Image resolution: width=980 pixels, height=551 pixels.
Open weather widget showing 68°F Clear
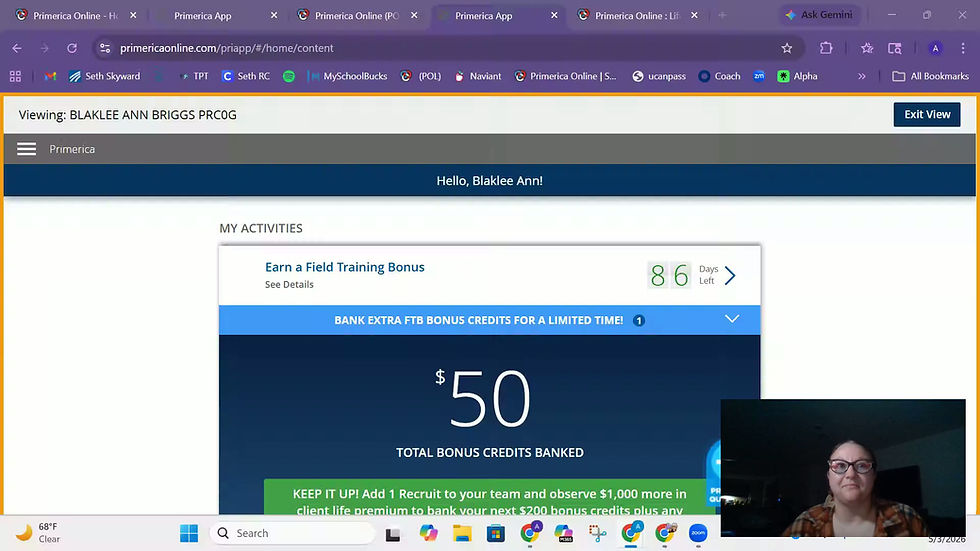pyautogui.click(x=38, y=533)
